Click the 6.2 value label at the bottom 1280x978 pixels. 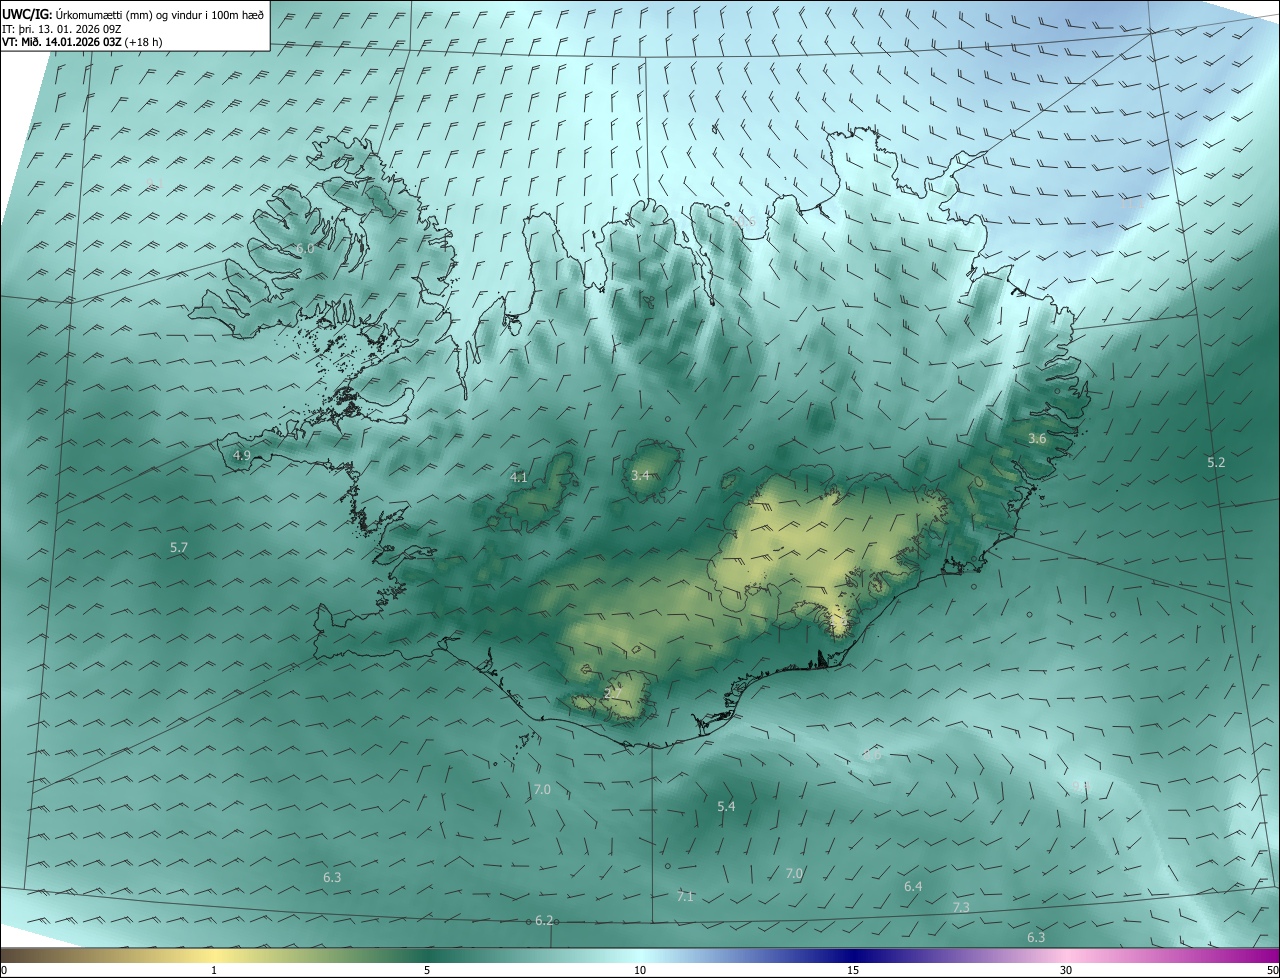coord(544,920)
